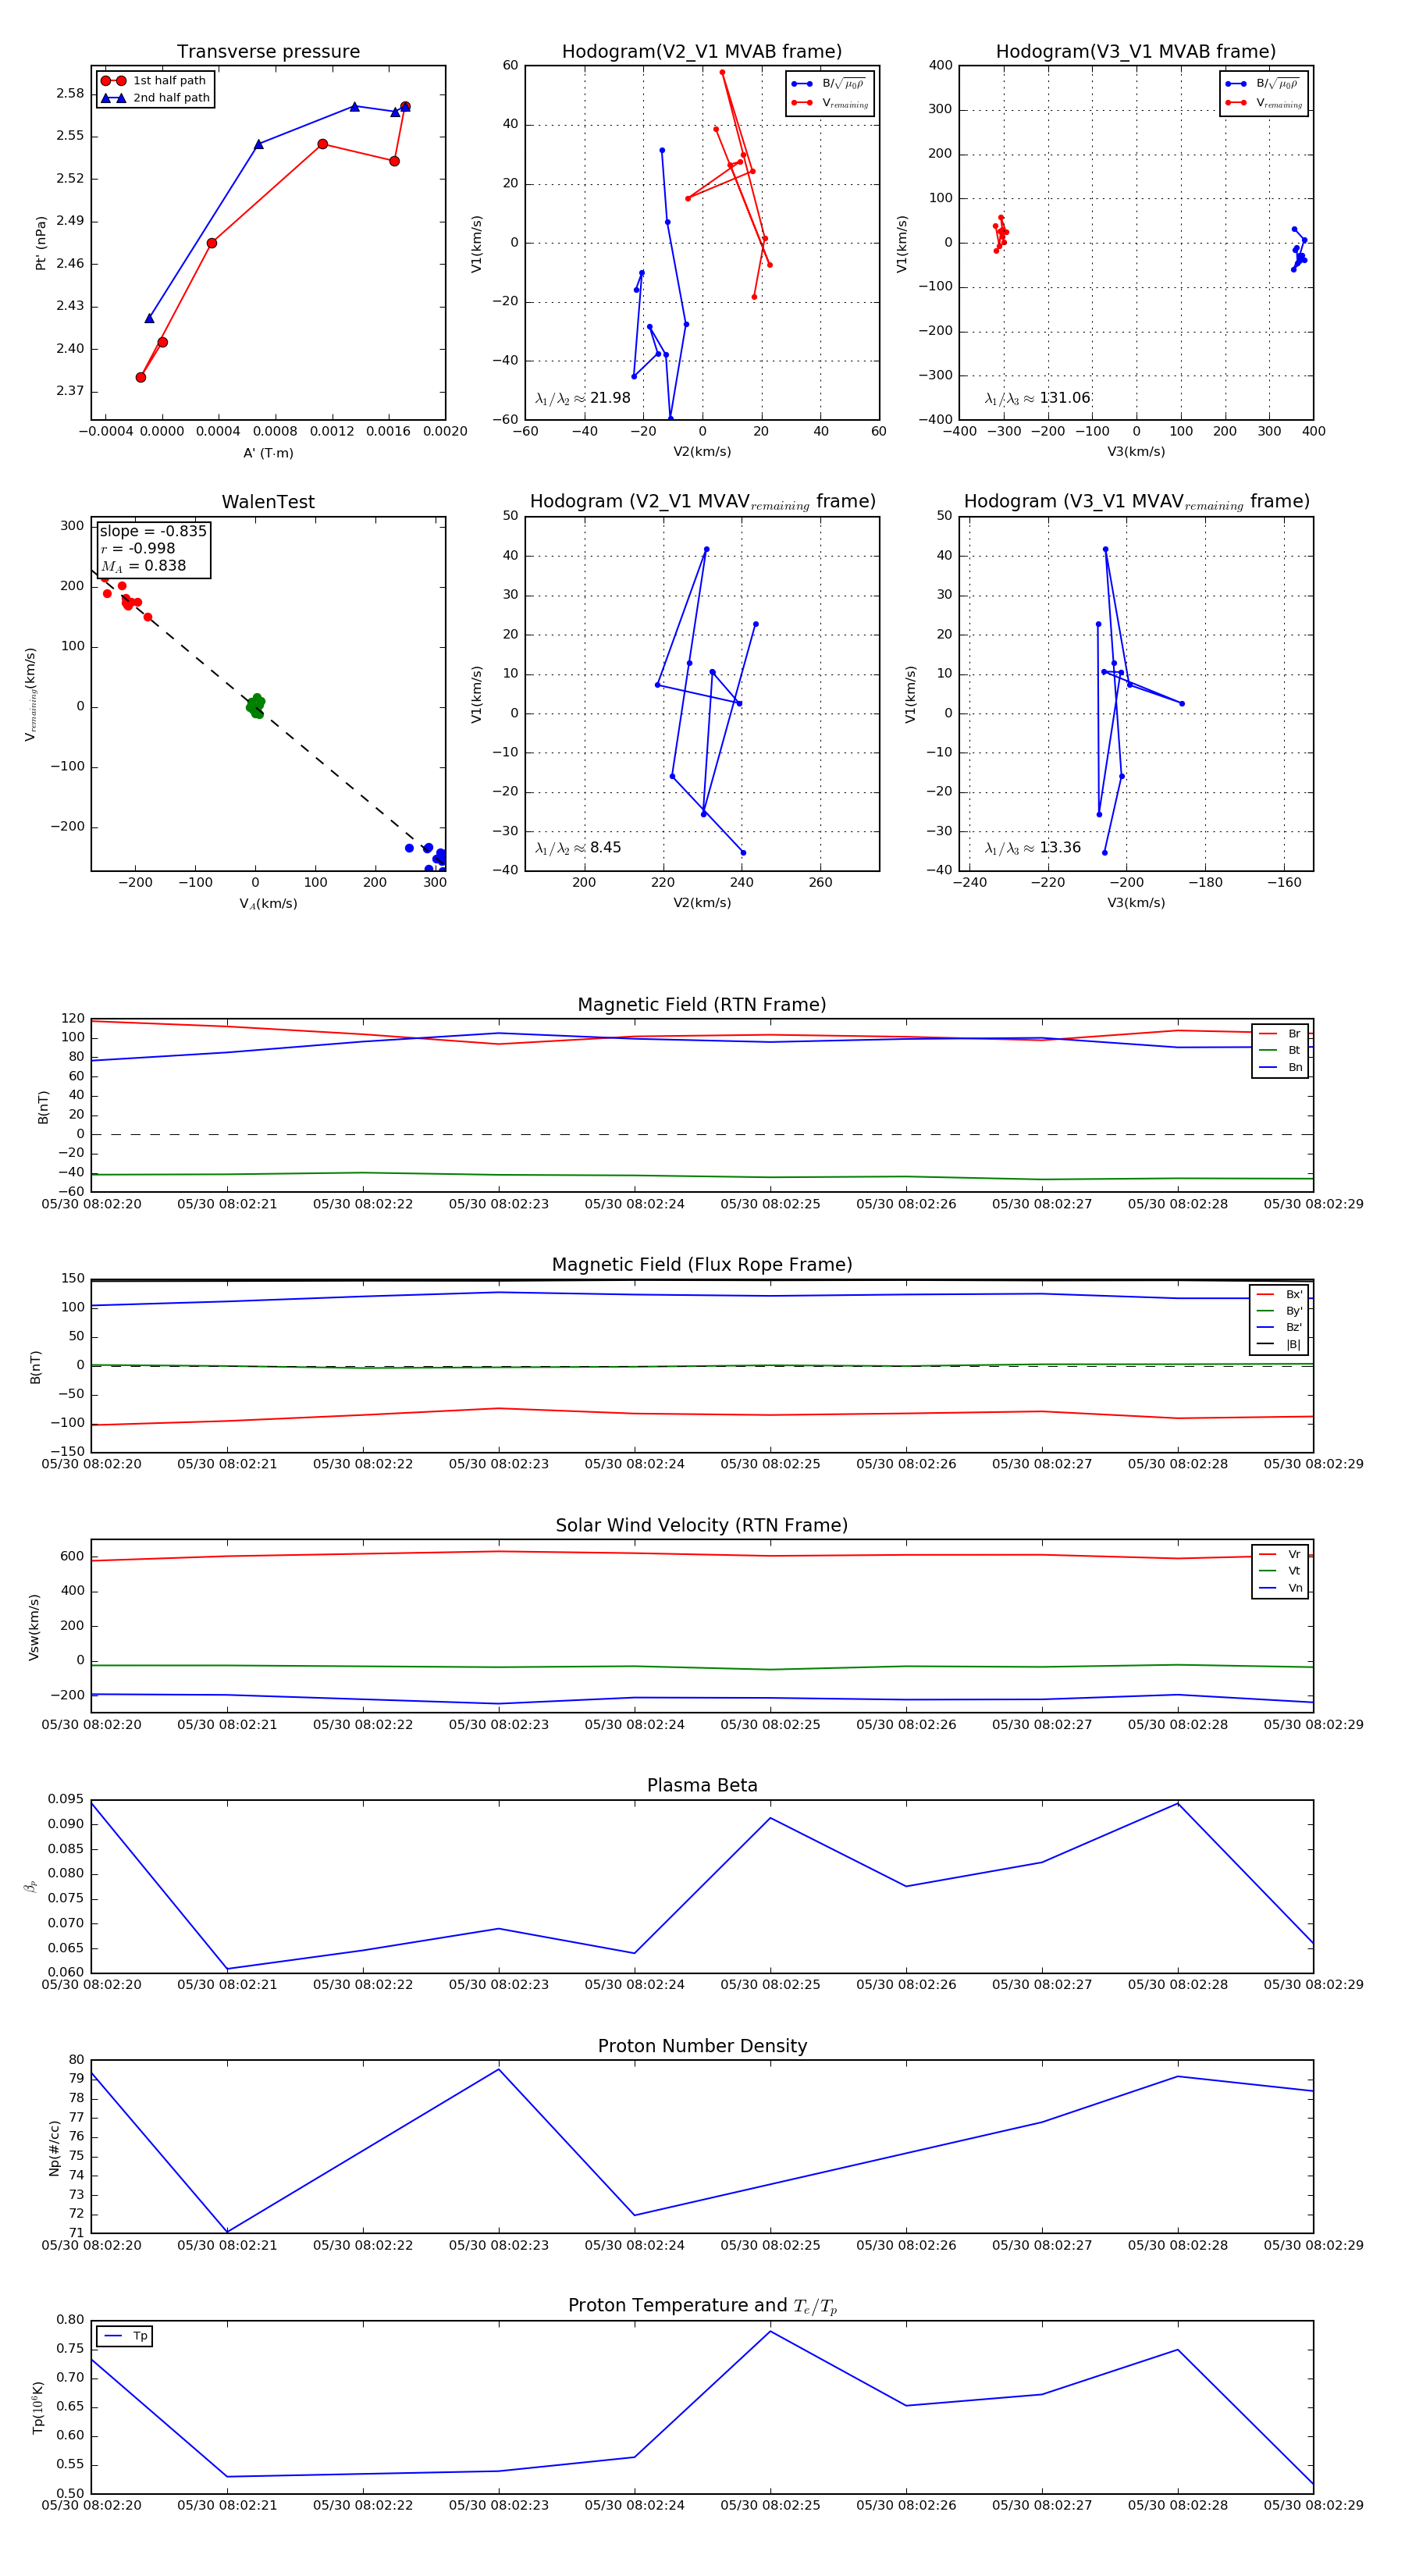Screen dimensions: 1405x2576
Task: Click the eigenvalue ratio value 21.98
Action: [610, 398]
